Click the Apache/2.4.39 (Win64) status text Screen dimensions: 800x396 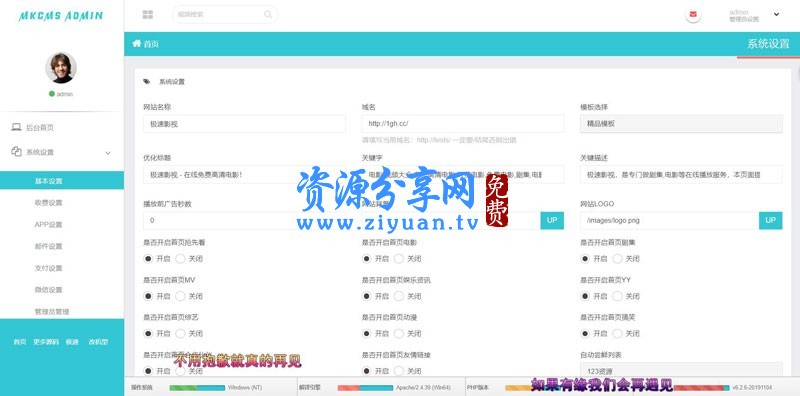[423, 388]
